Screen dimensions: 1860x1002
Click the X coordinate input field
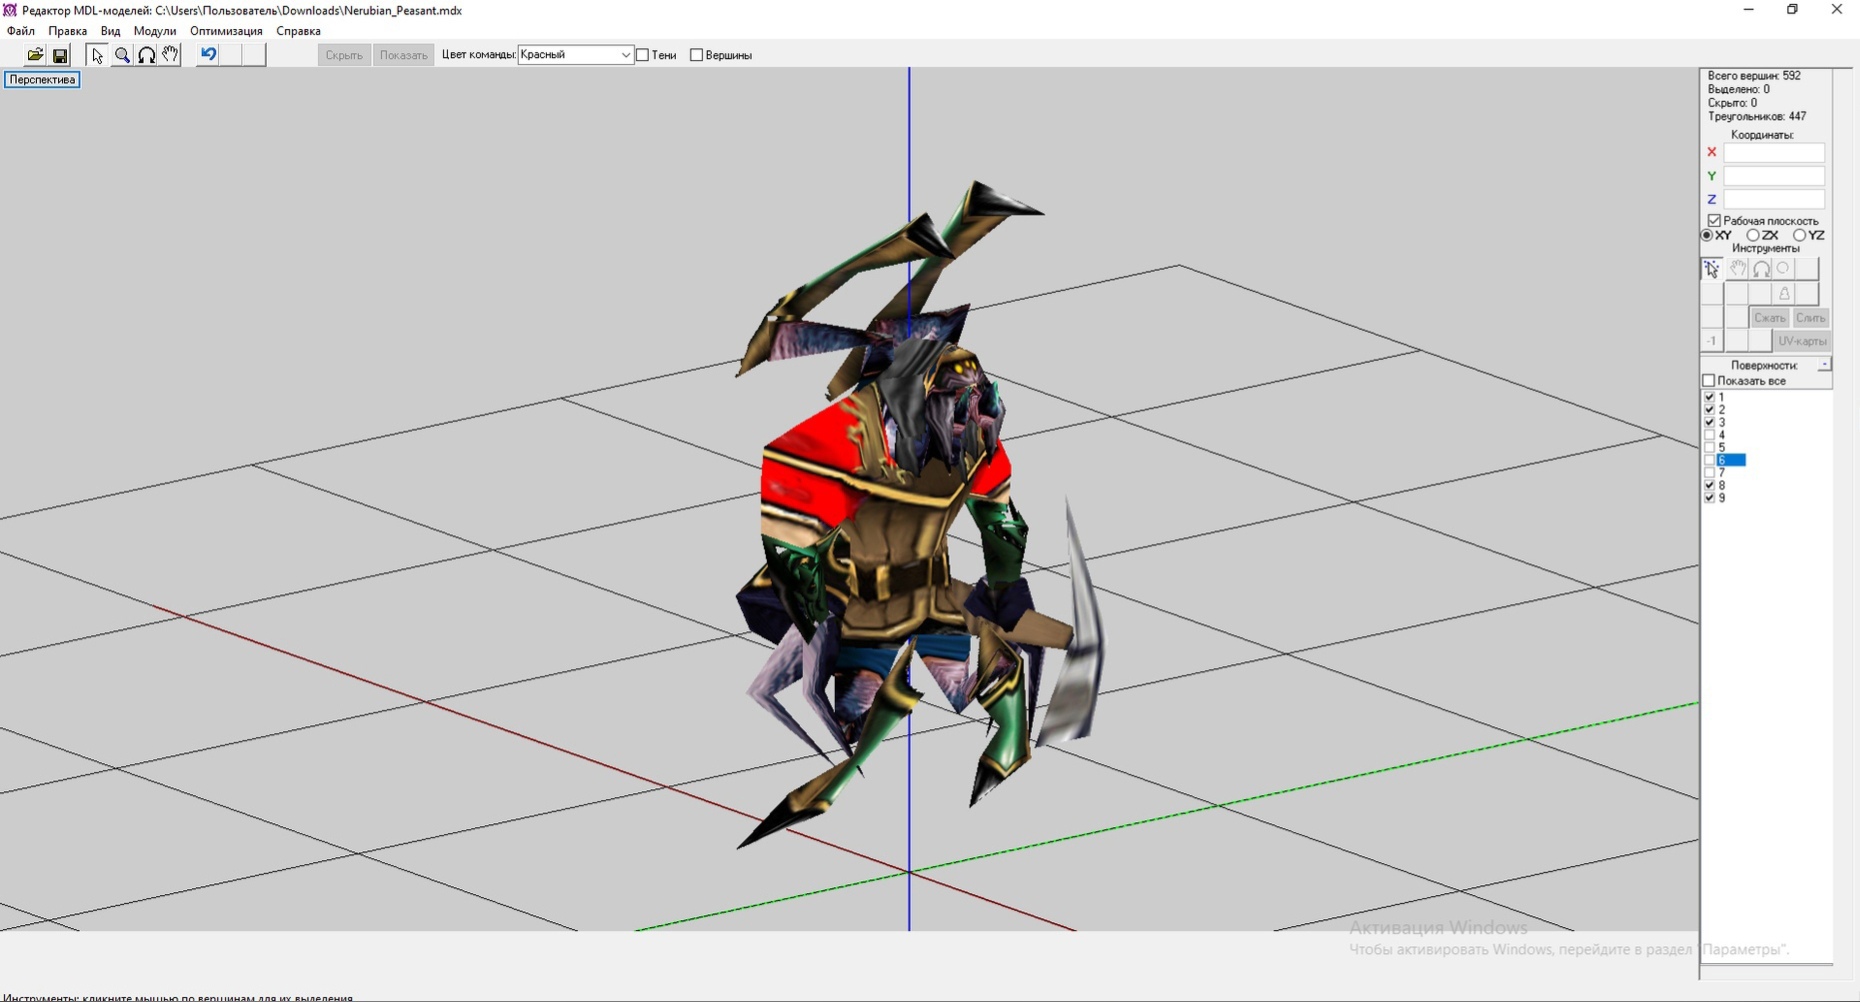(1774, 153)
